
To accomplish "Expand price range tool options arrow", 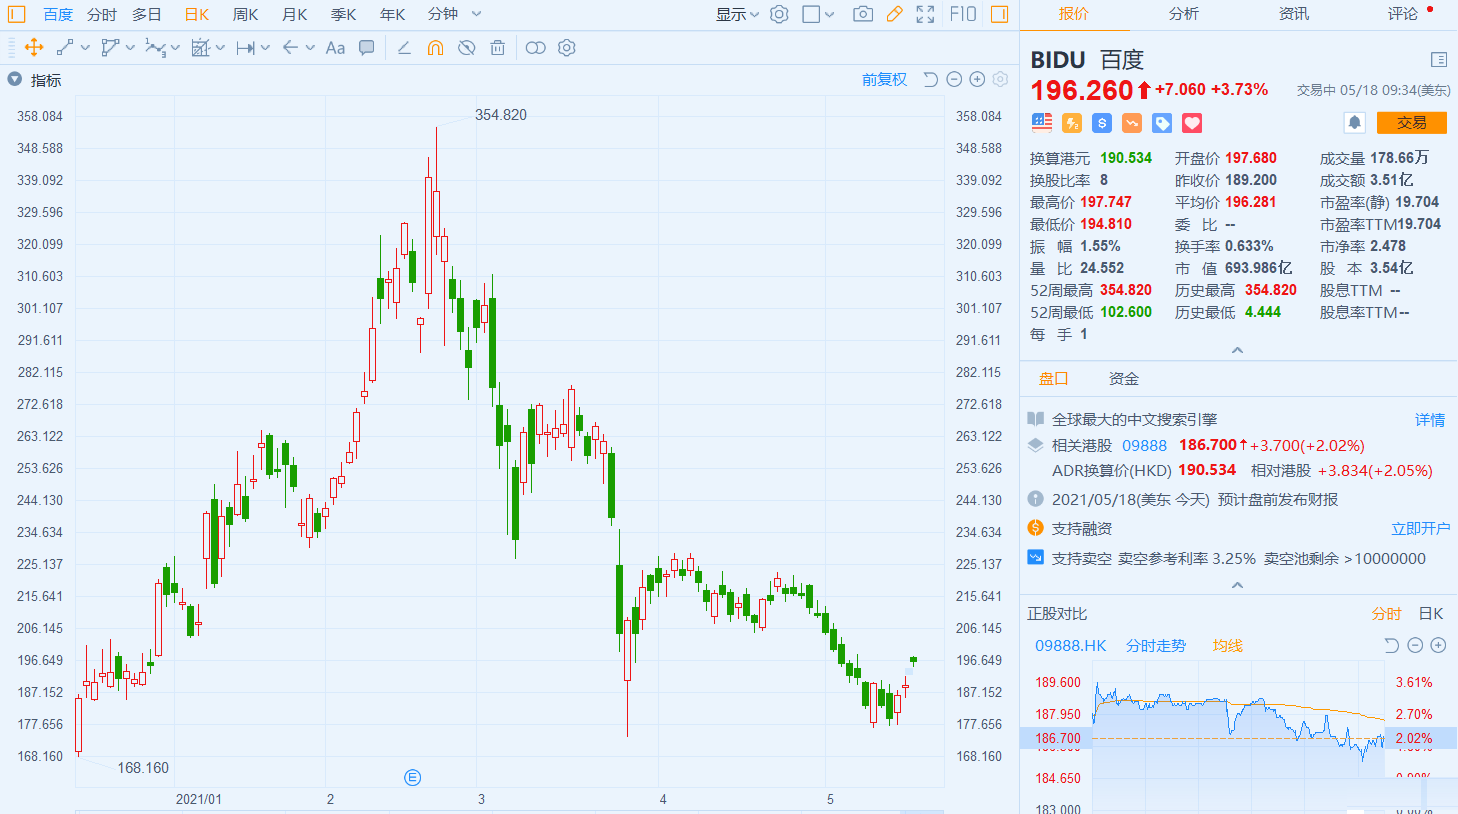I will click(265, 47).
